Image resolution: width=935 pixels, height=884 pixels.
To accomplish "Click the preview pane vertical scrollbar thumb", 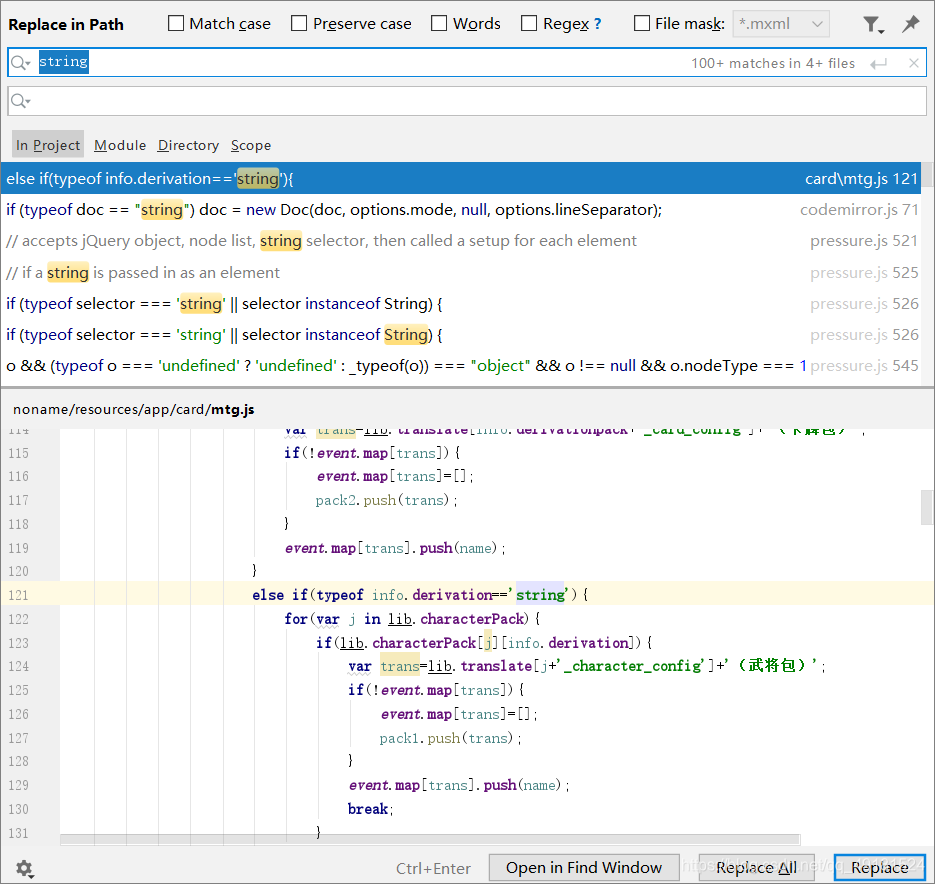I will 927,507.
